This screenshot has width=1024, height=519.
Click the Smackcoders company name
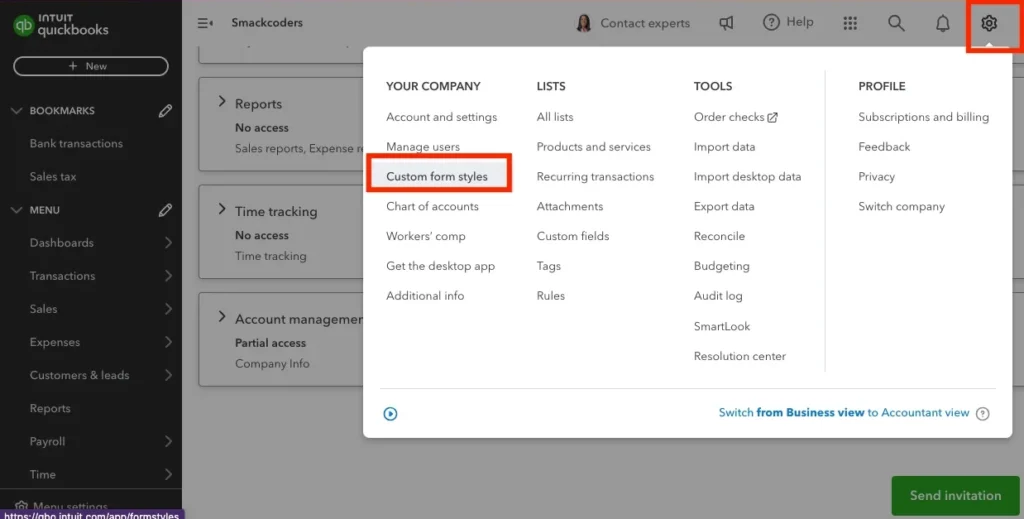266,23
